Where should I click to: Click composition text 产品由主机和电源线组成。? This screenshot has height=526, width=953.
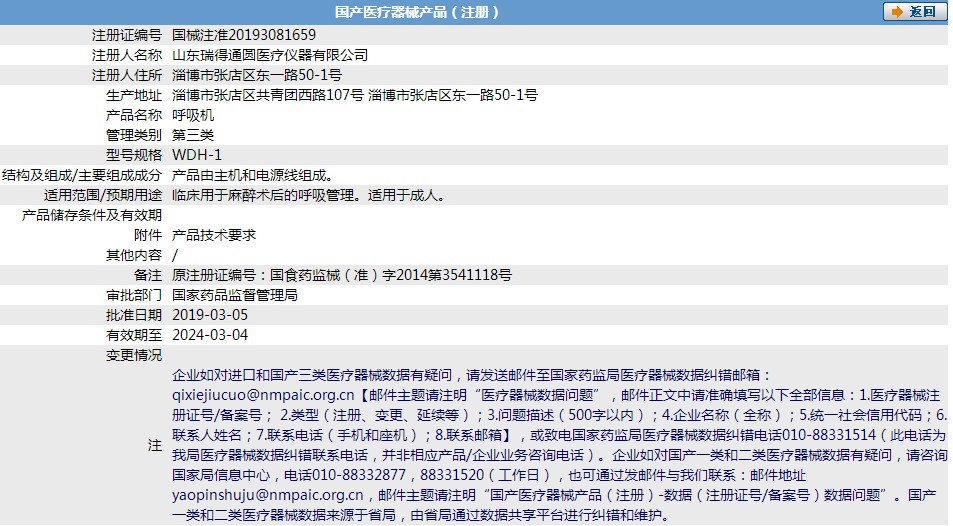click(x=254, y=176)
